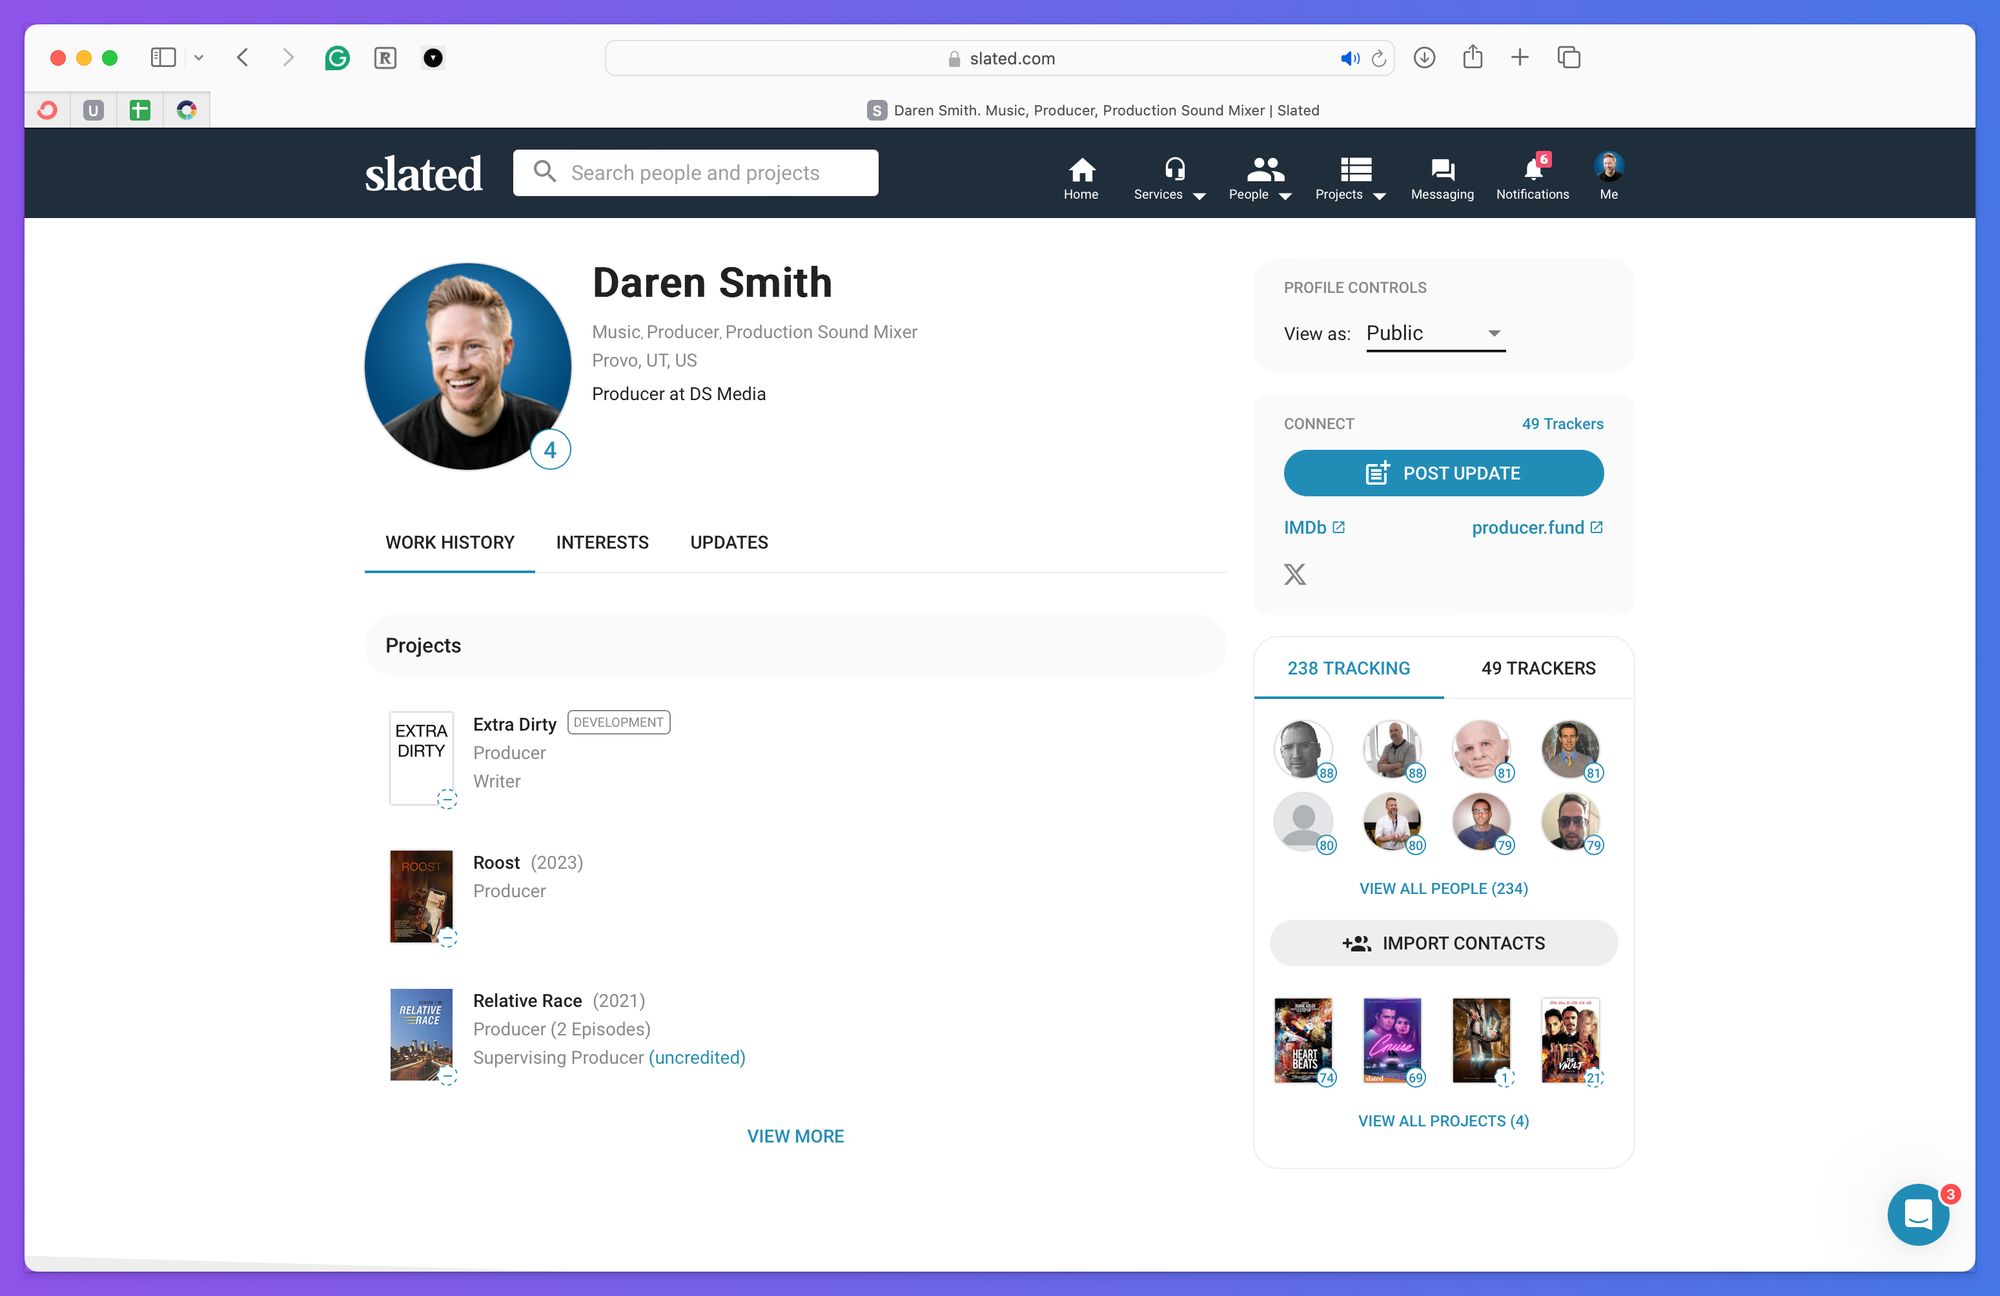The height and width of the screenshot is (1296, 2000).
Task: Open the Extra Dirty project title
Action: click(x=514, y=724)
